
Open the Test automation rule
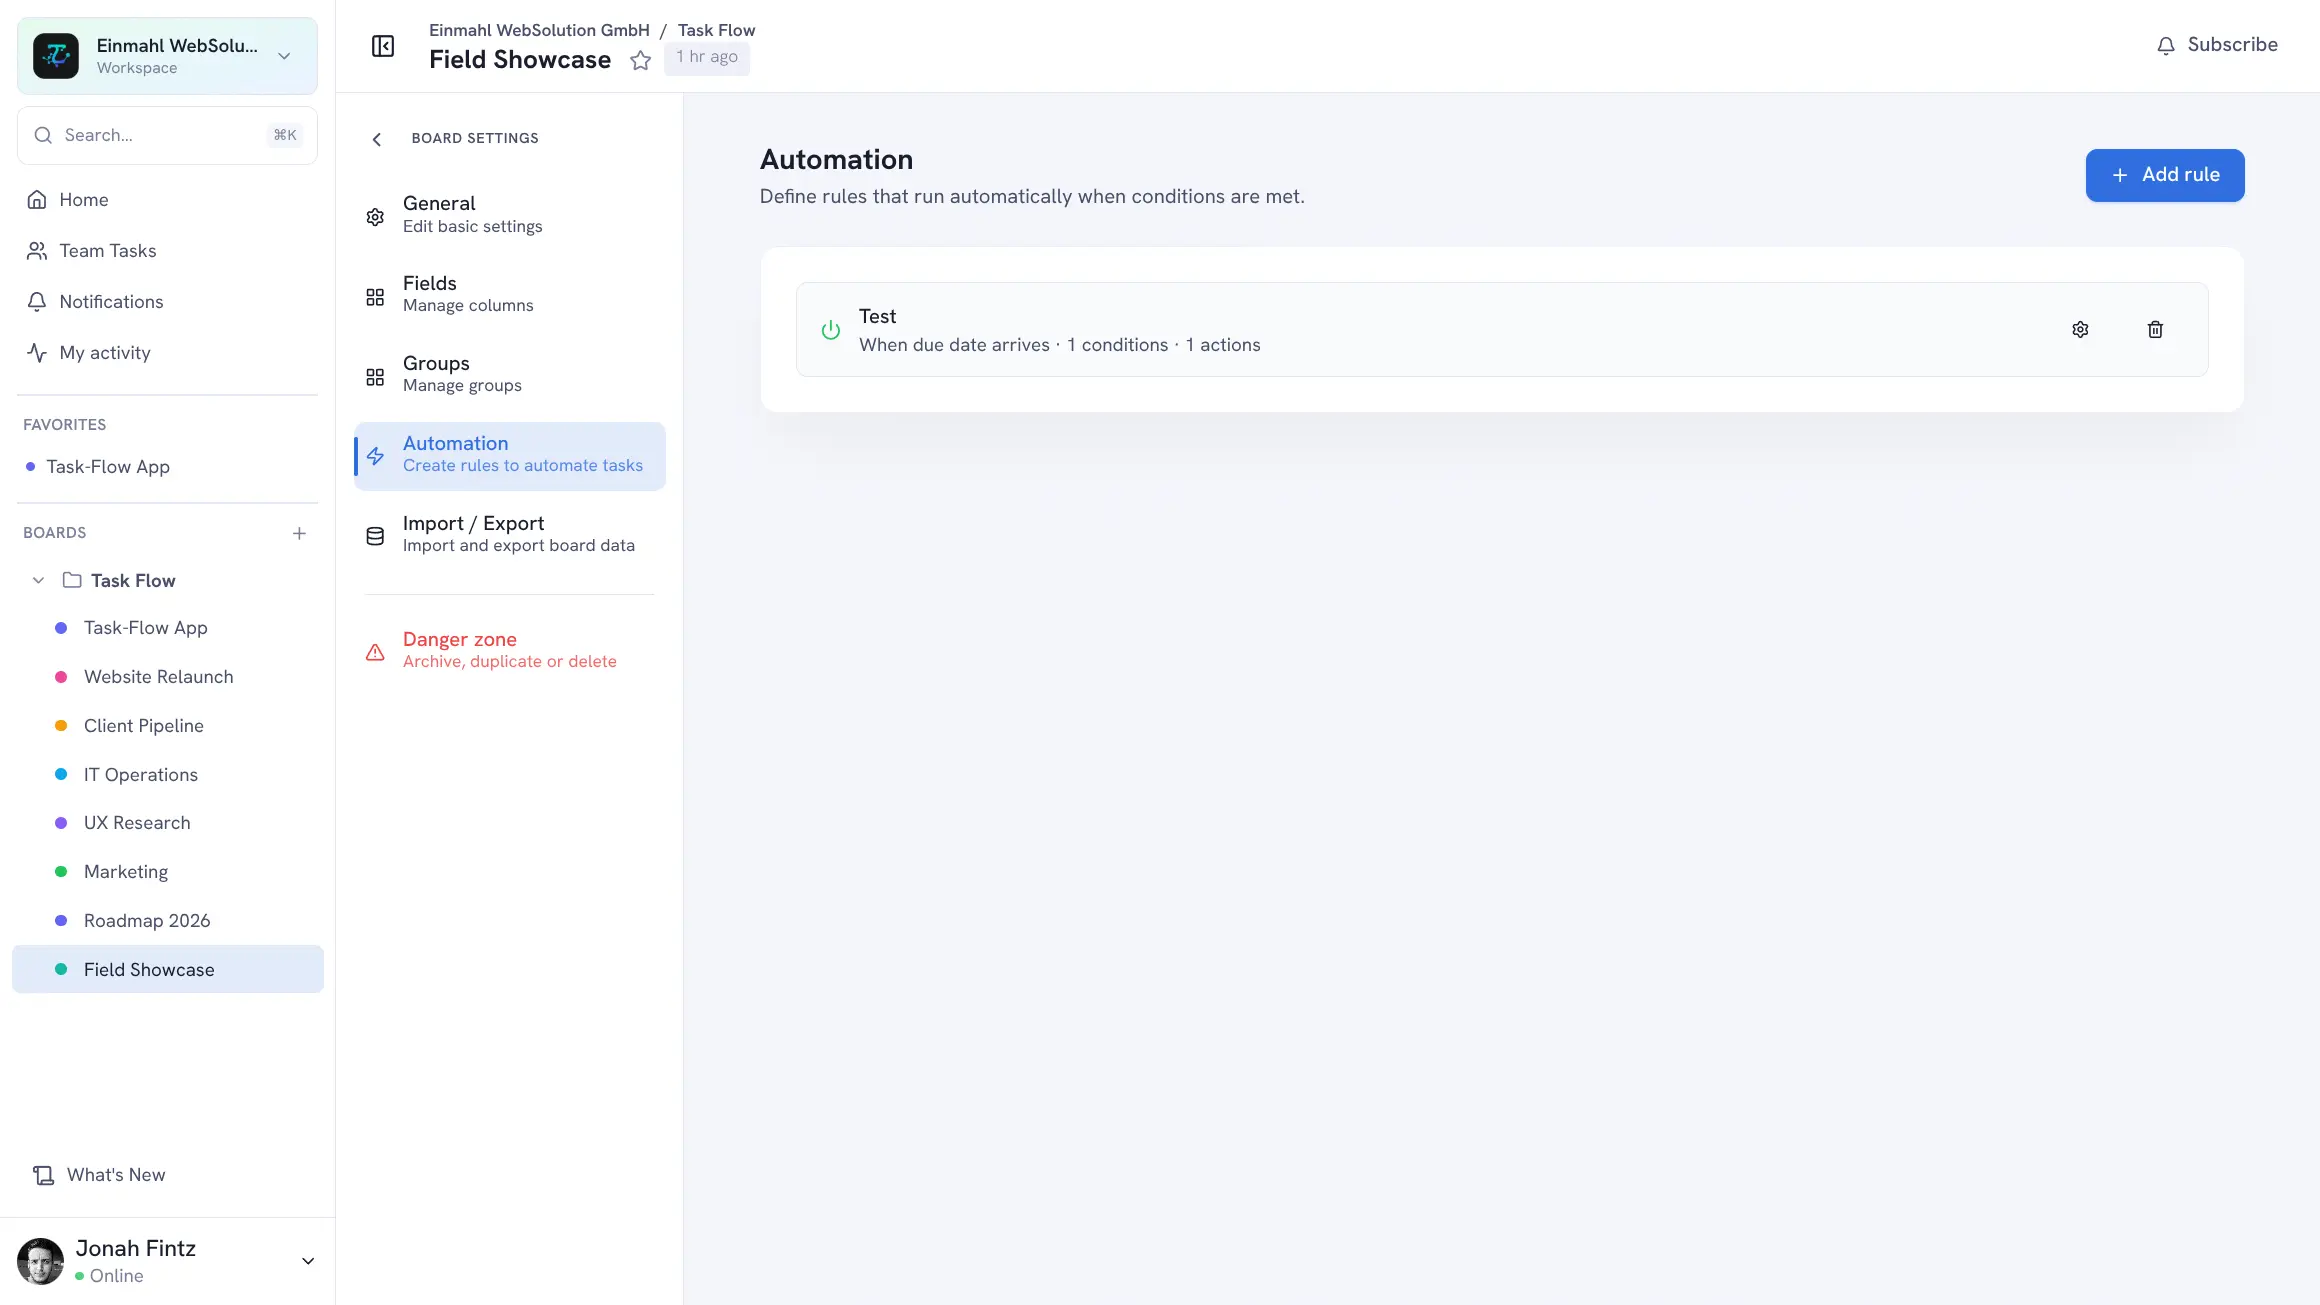coord(1502,330)
